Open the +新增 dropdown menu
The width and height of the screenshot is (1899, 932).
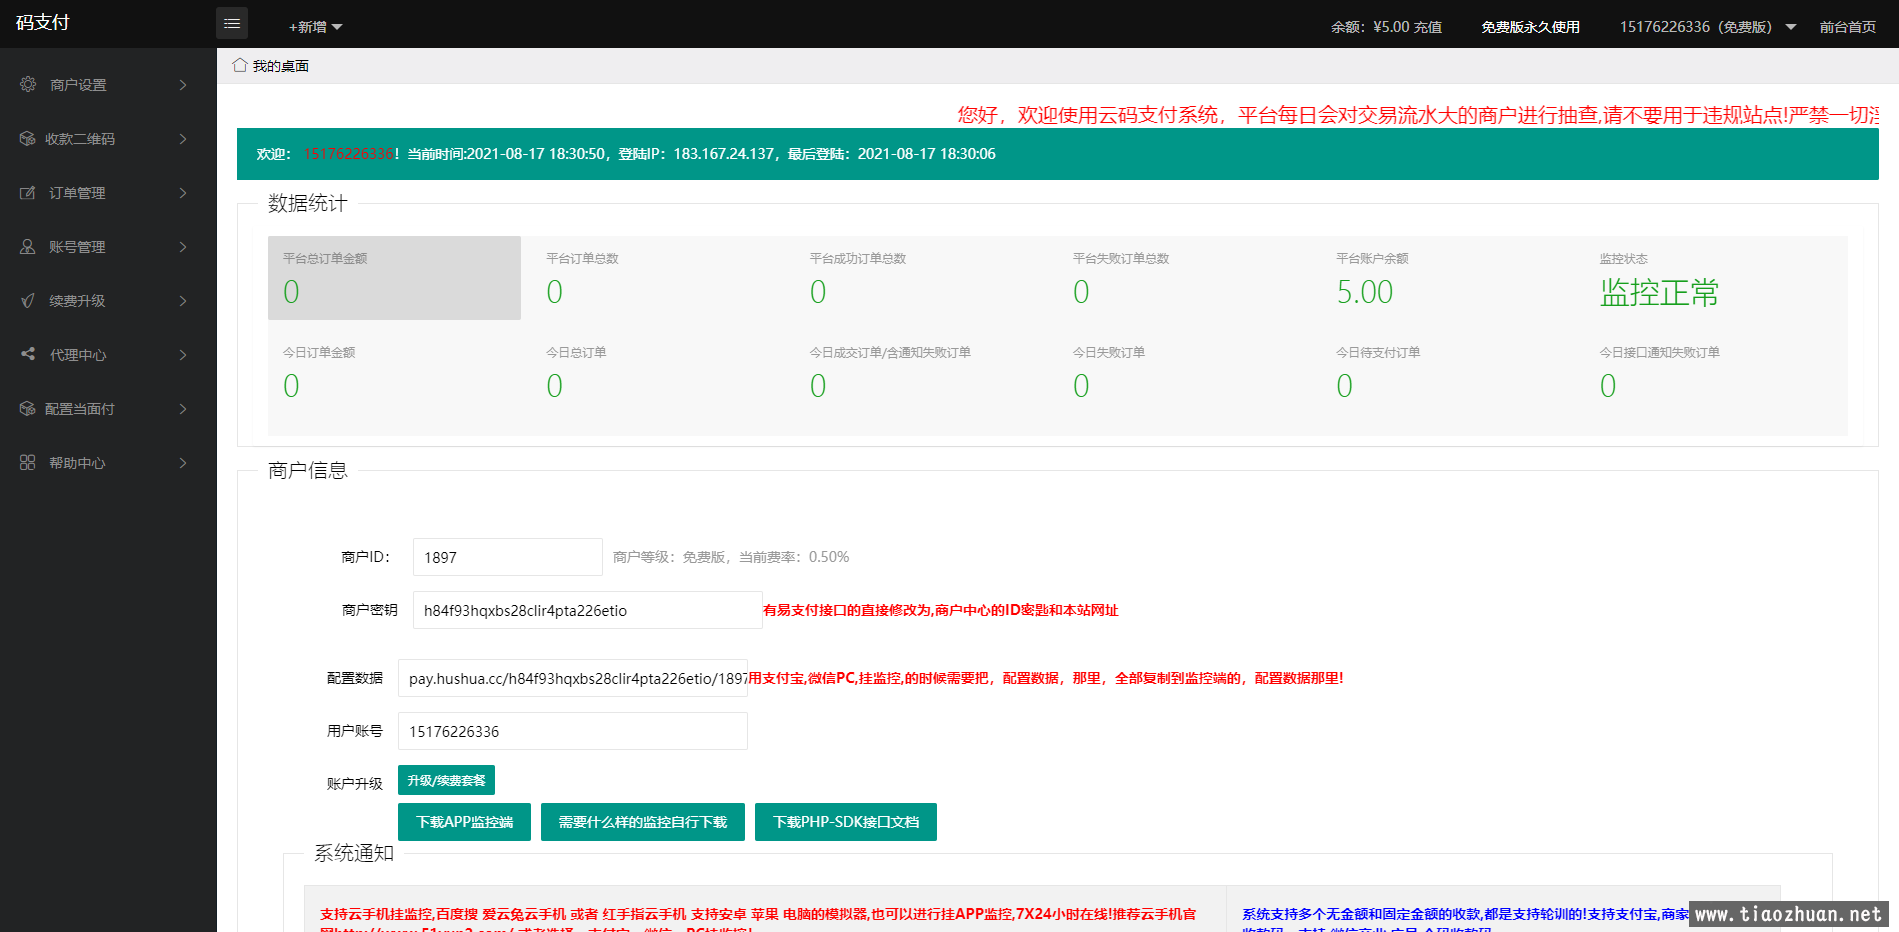315,27
